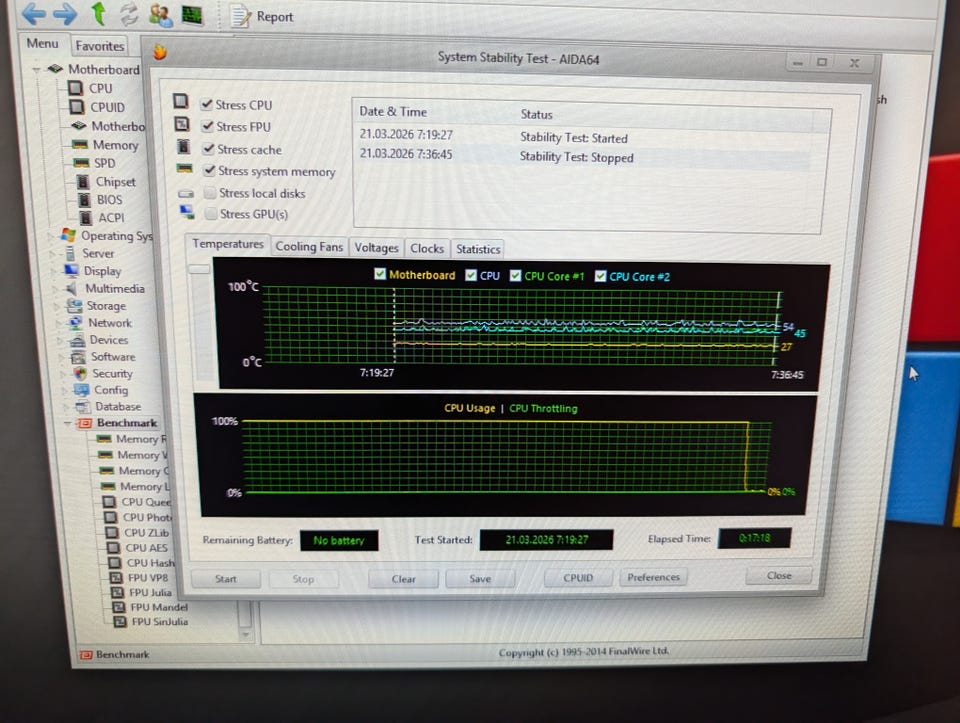Select CPU icon in the Motherboard tree
Screen dimensions: 960x723
tap(75, 88)
